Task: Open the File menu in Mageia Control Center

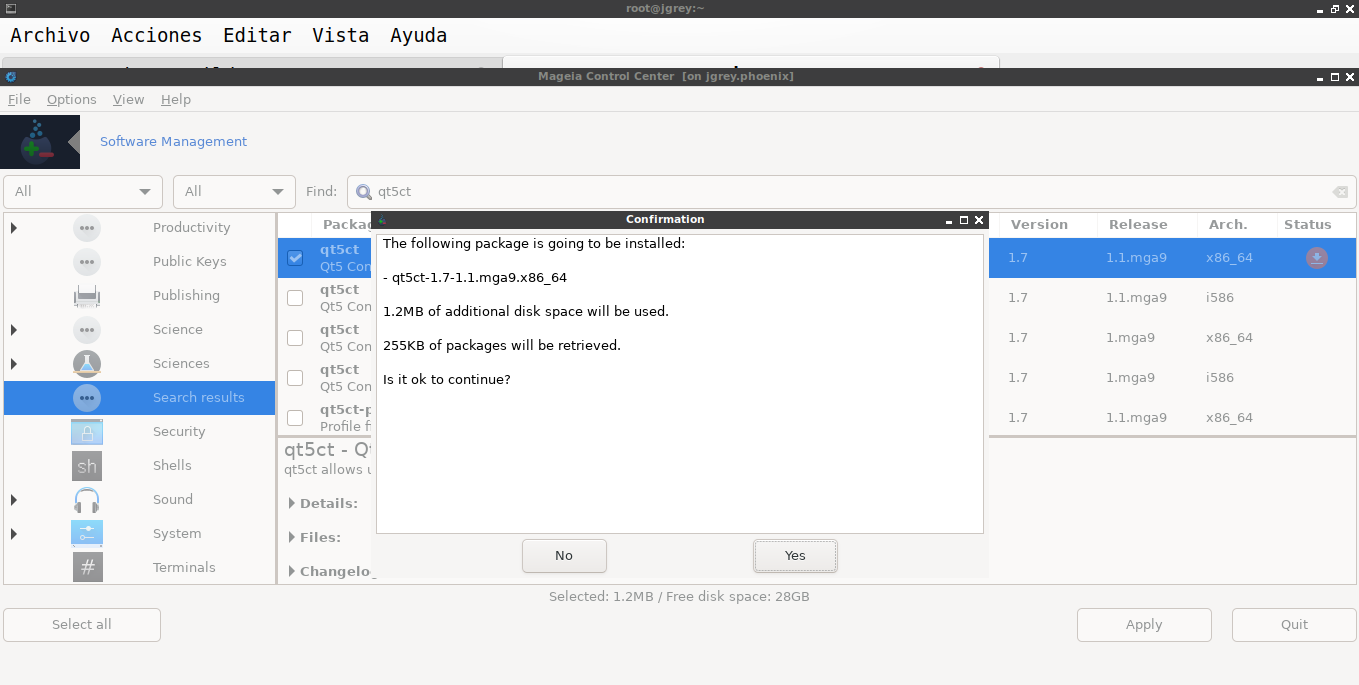Action: pyautogui.click(x=19, y=100)
